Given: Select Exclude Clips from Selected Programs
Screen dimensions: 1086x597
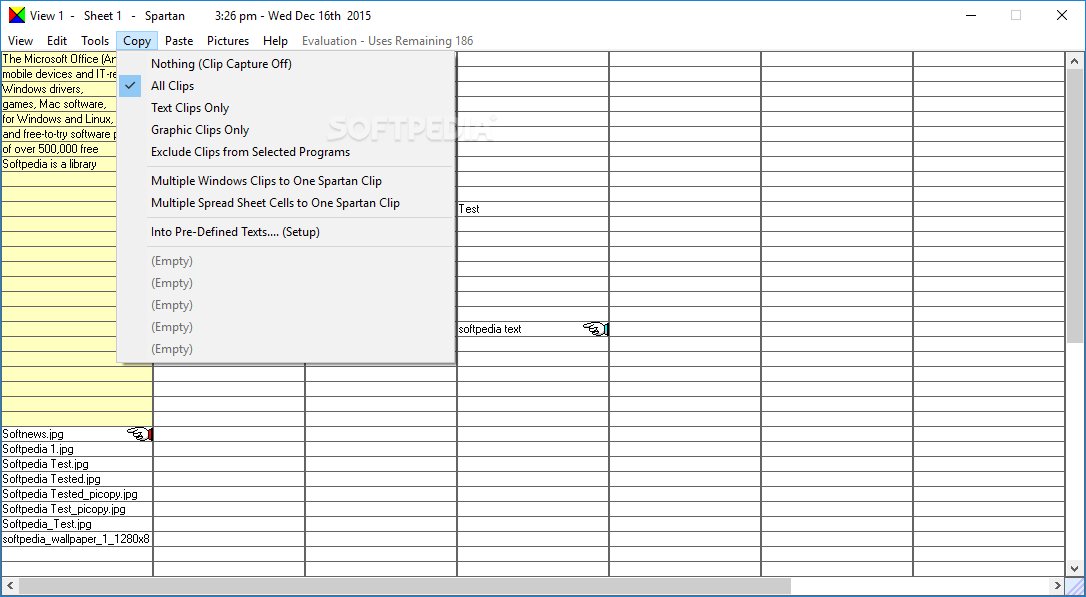Looking at the screenshot, I should point(285,152).
